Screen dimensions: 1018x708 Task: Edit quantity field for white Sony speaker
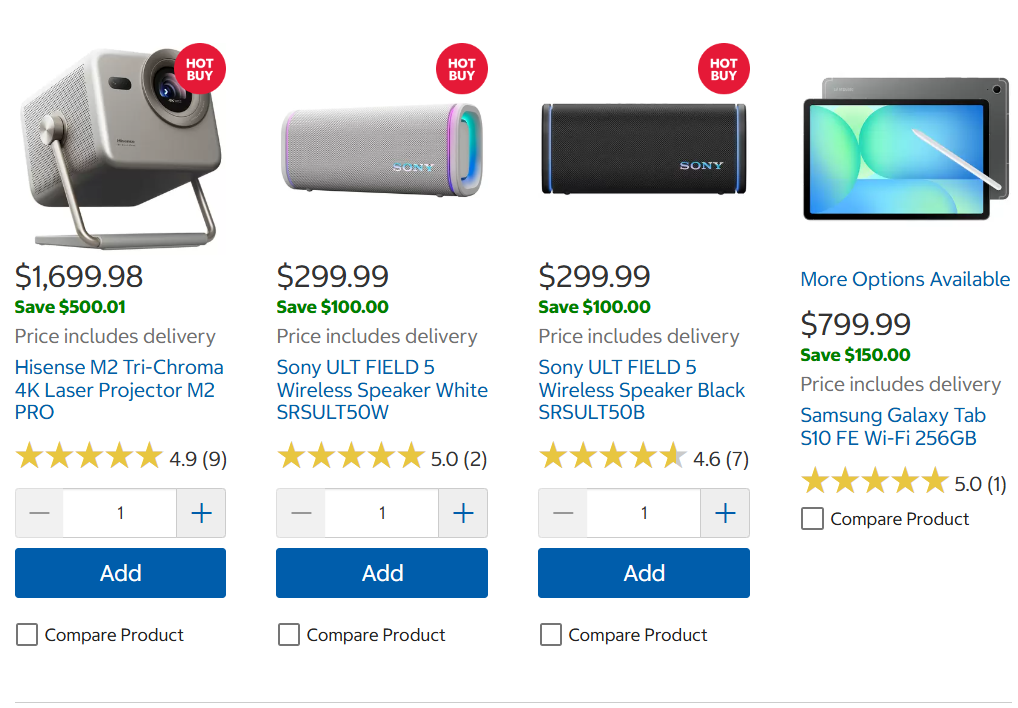(382, 513)
